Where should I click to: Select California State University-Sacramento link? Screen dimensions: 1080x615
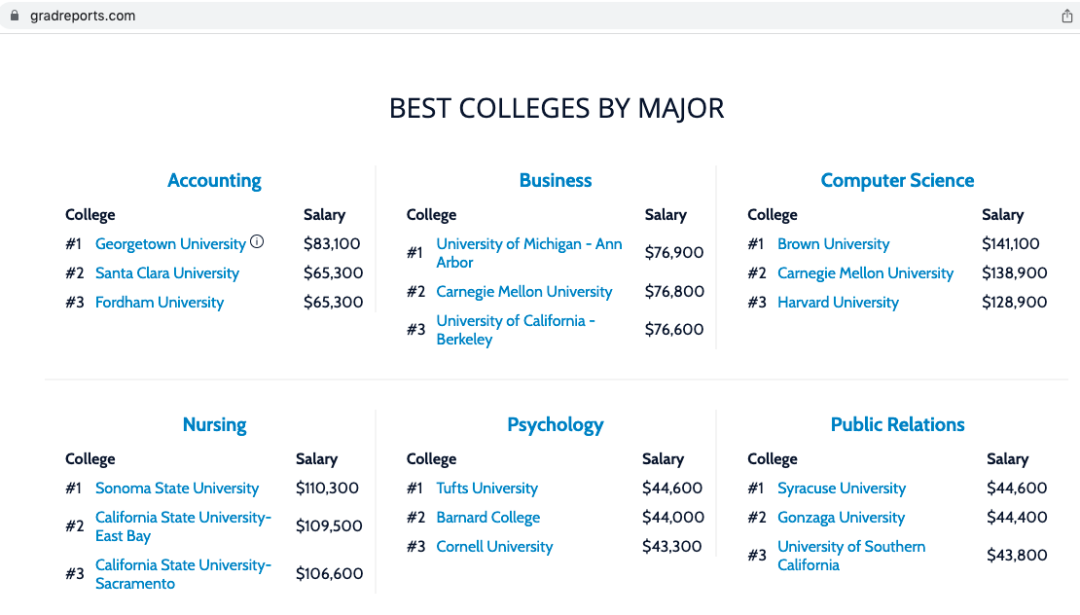coord(183,574)
